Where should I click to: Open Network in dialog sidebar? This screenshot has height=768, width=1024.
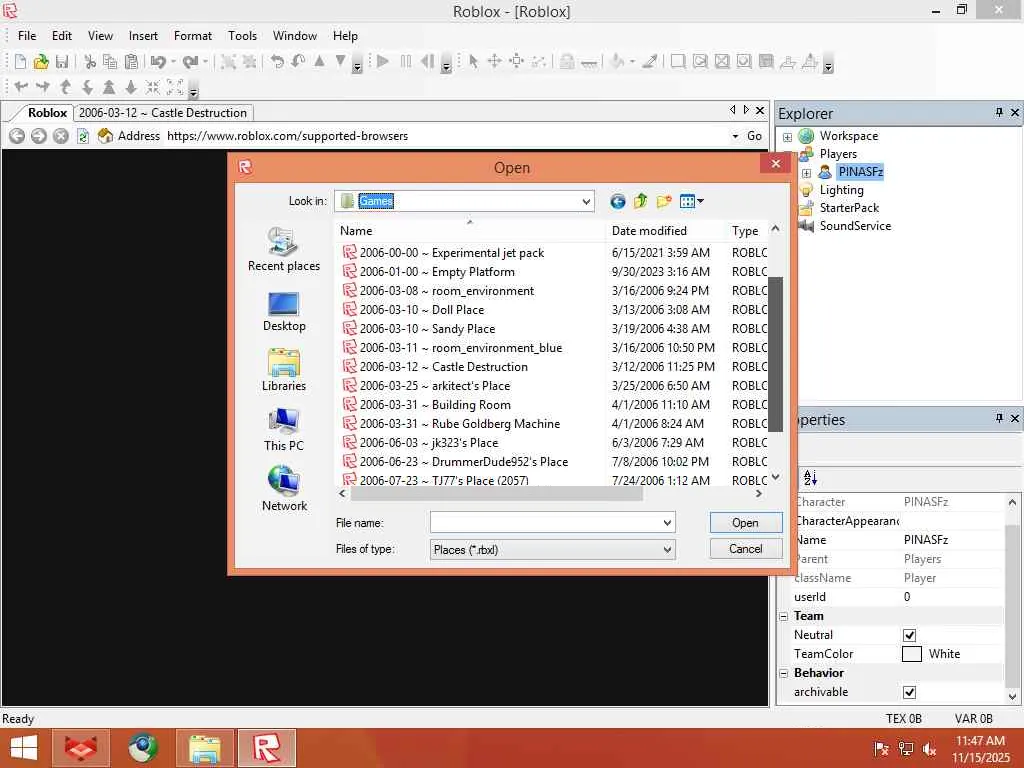coord(284,488)
